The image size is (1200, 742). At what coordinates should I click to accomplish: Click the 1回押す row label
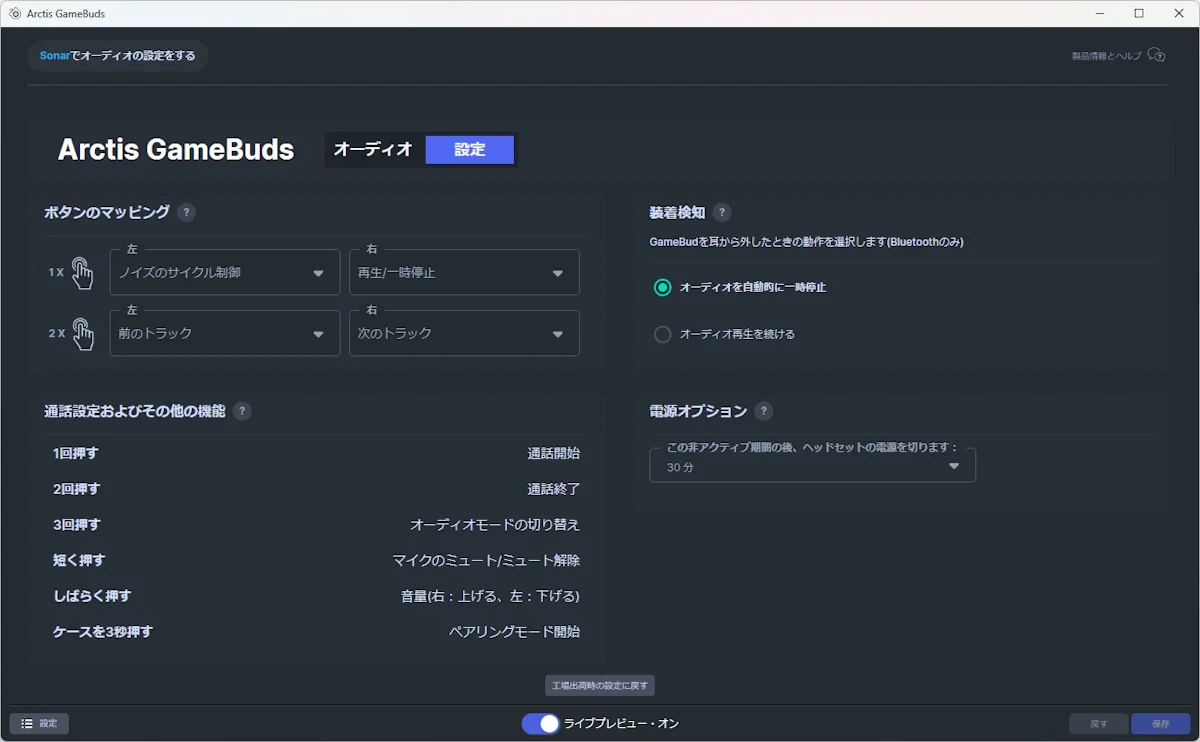(x=76, y=453)
